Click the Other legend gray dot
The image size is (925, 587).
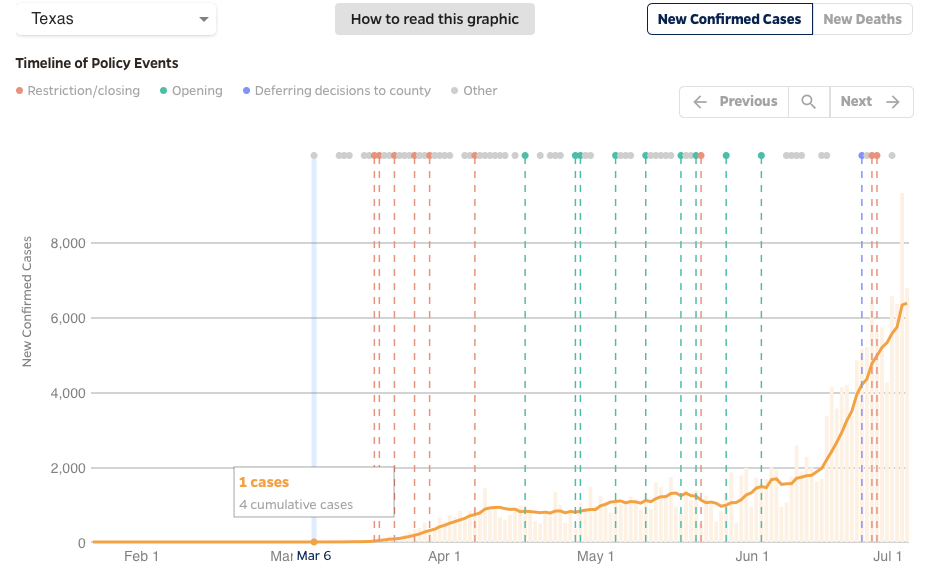point(454,91)
